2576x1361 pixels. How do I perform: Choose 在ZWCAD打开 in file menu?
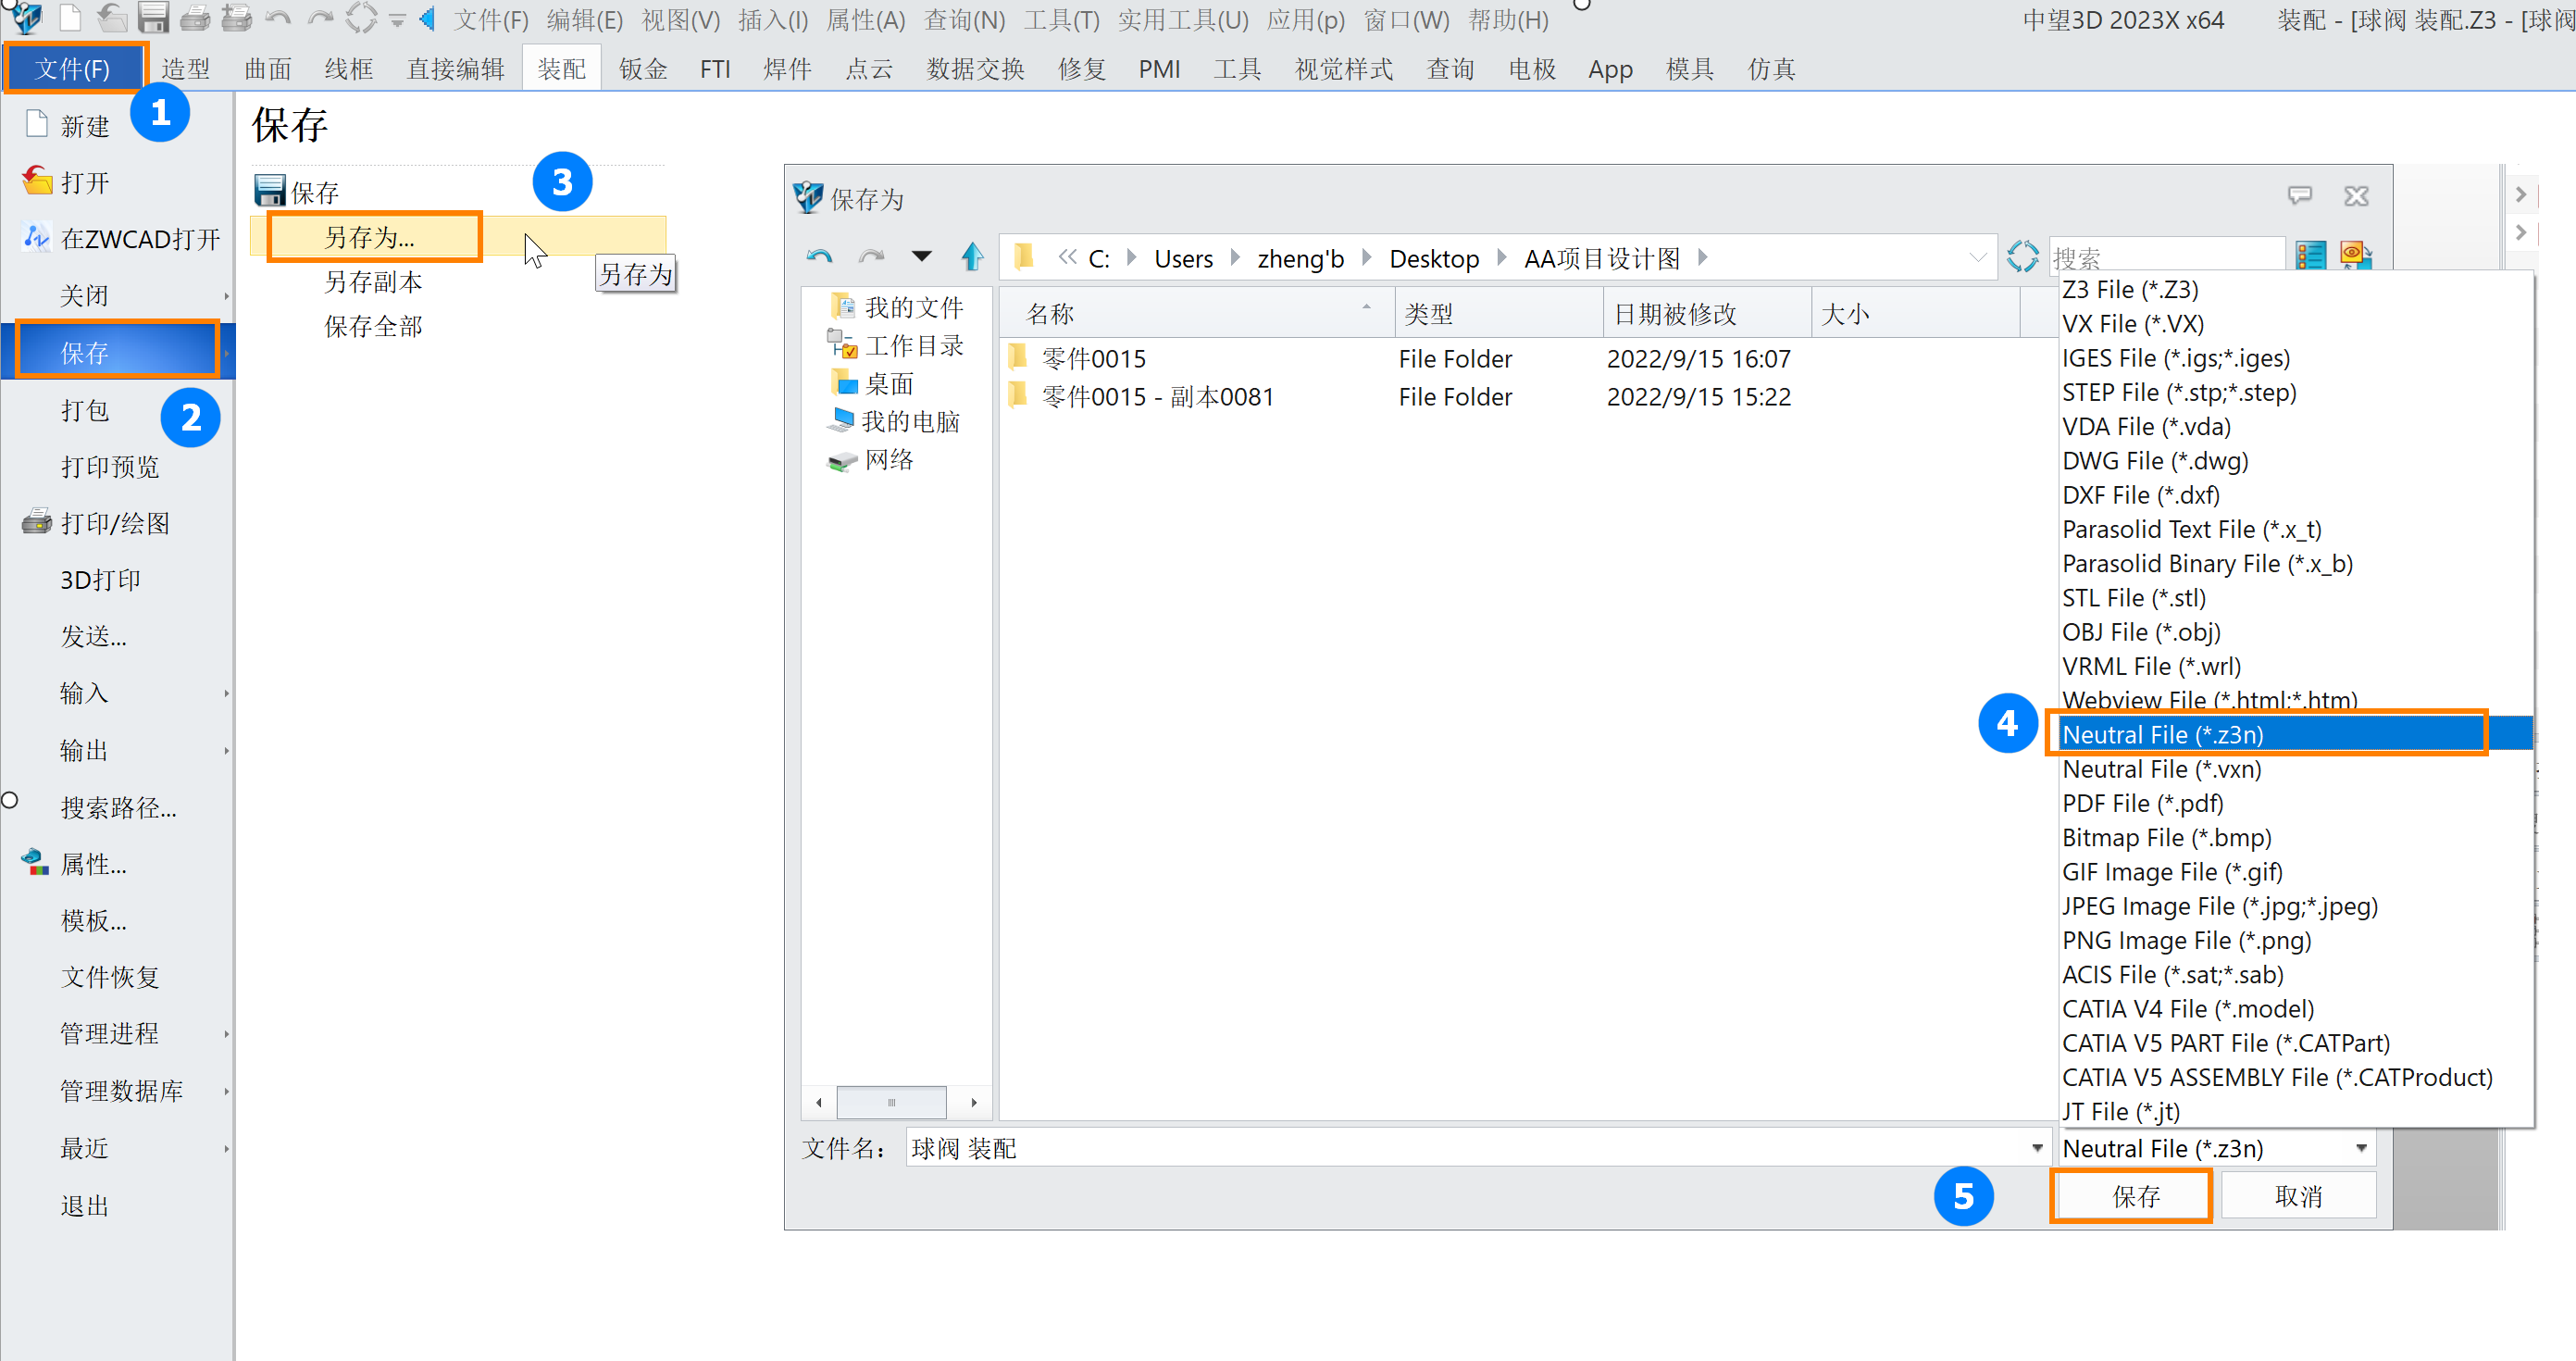coord(140,239)
